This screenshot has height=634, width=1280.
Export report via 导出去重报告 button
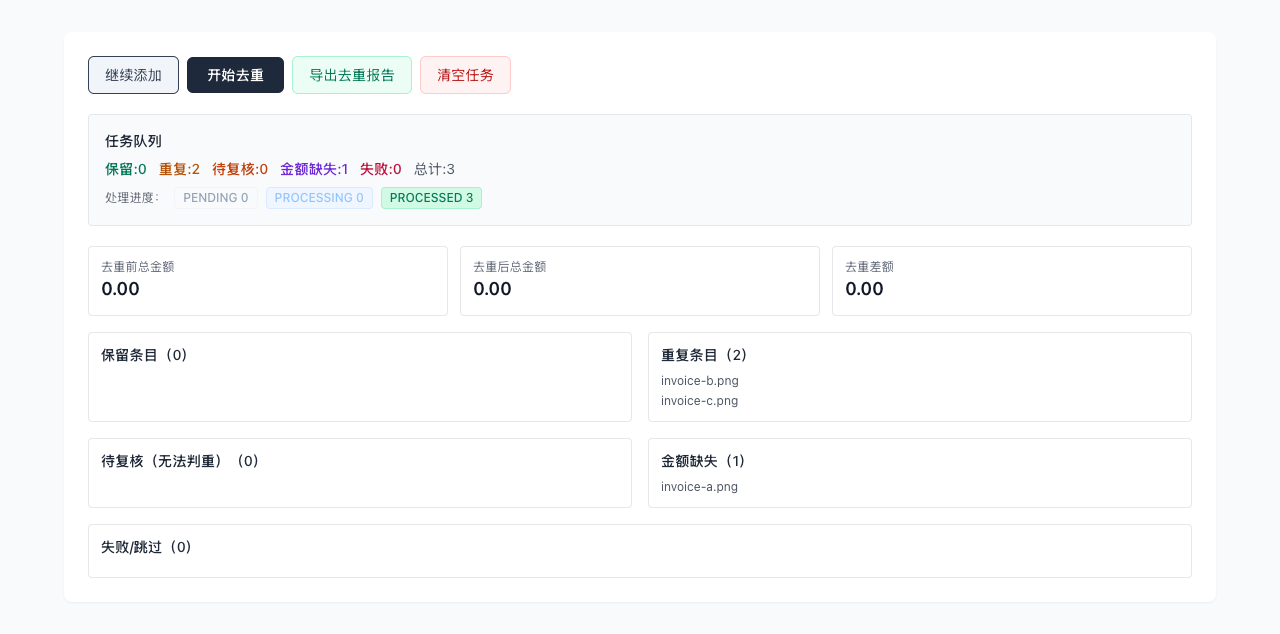click(351, 75)
